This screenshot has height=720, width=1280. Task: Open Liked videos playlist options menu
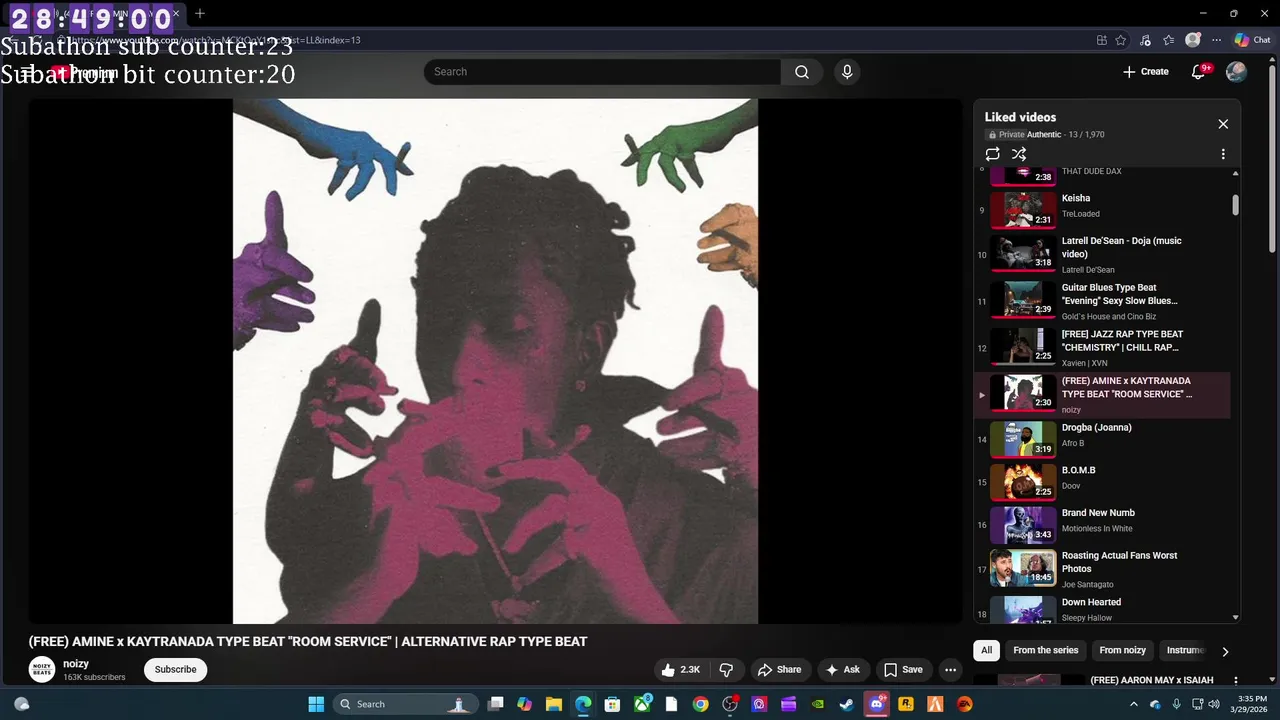point(1223,154)
